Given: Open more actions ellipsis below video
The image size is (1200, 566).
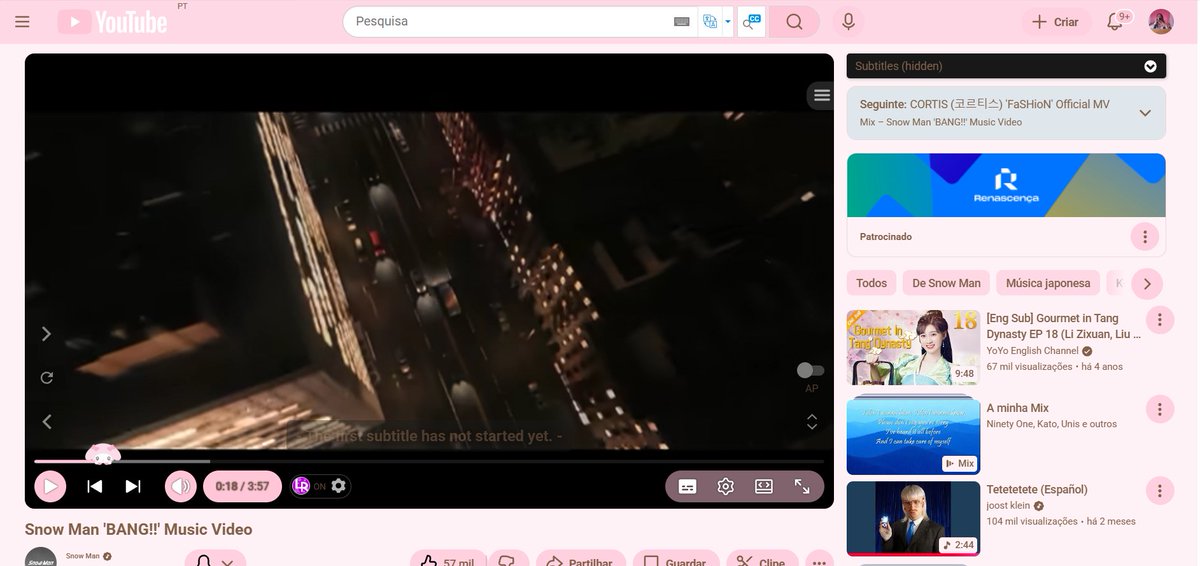Looking at the screenshot, I should click(x=819, y=560).
